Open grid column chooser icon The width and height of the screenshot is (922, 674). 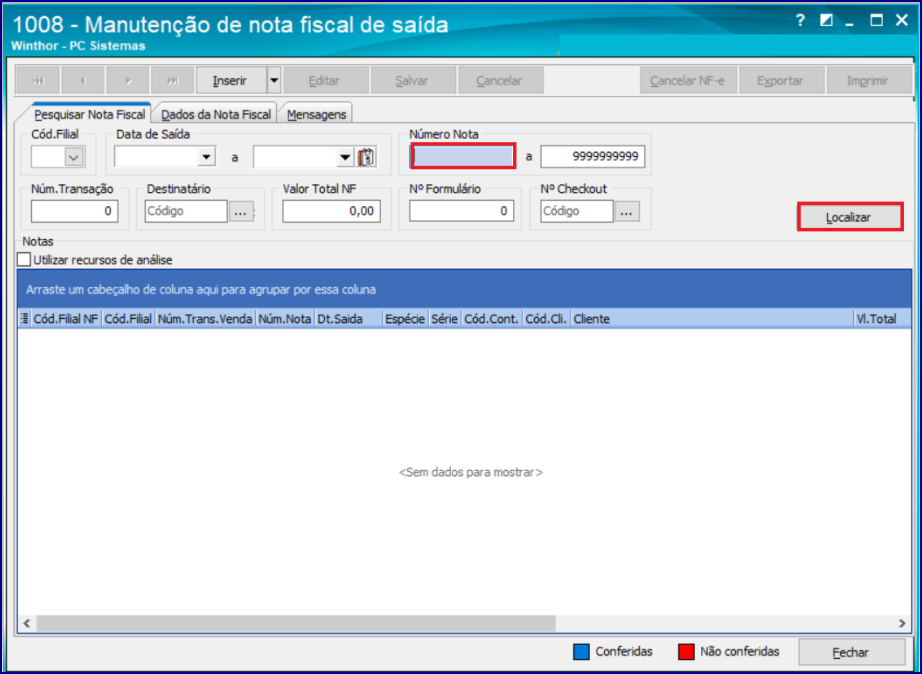24,319
